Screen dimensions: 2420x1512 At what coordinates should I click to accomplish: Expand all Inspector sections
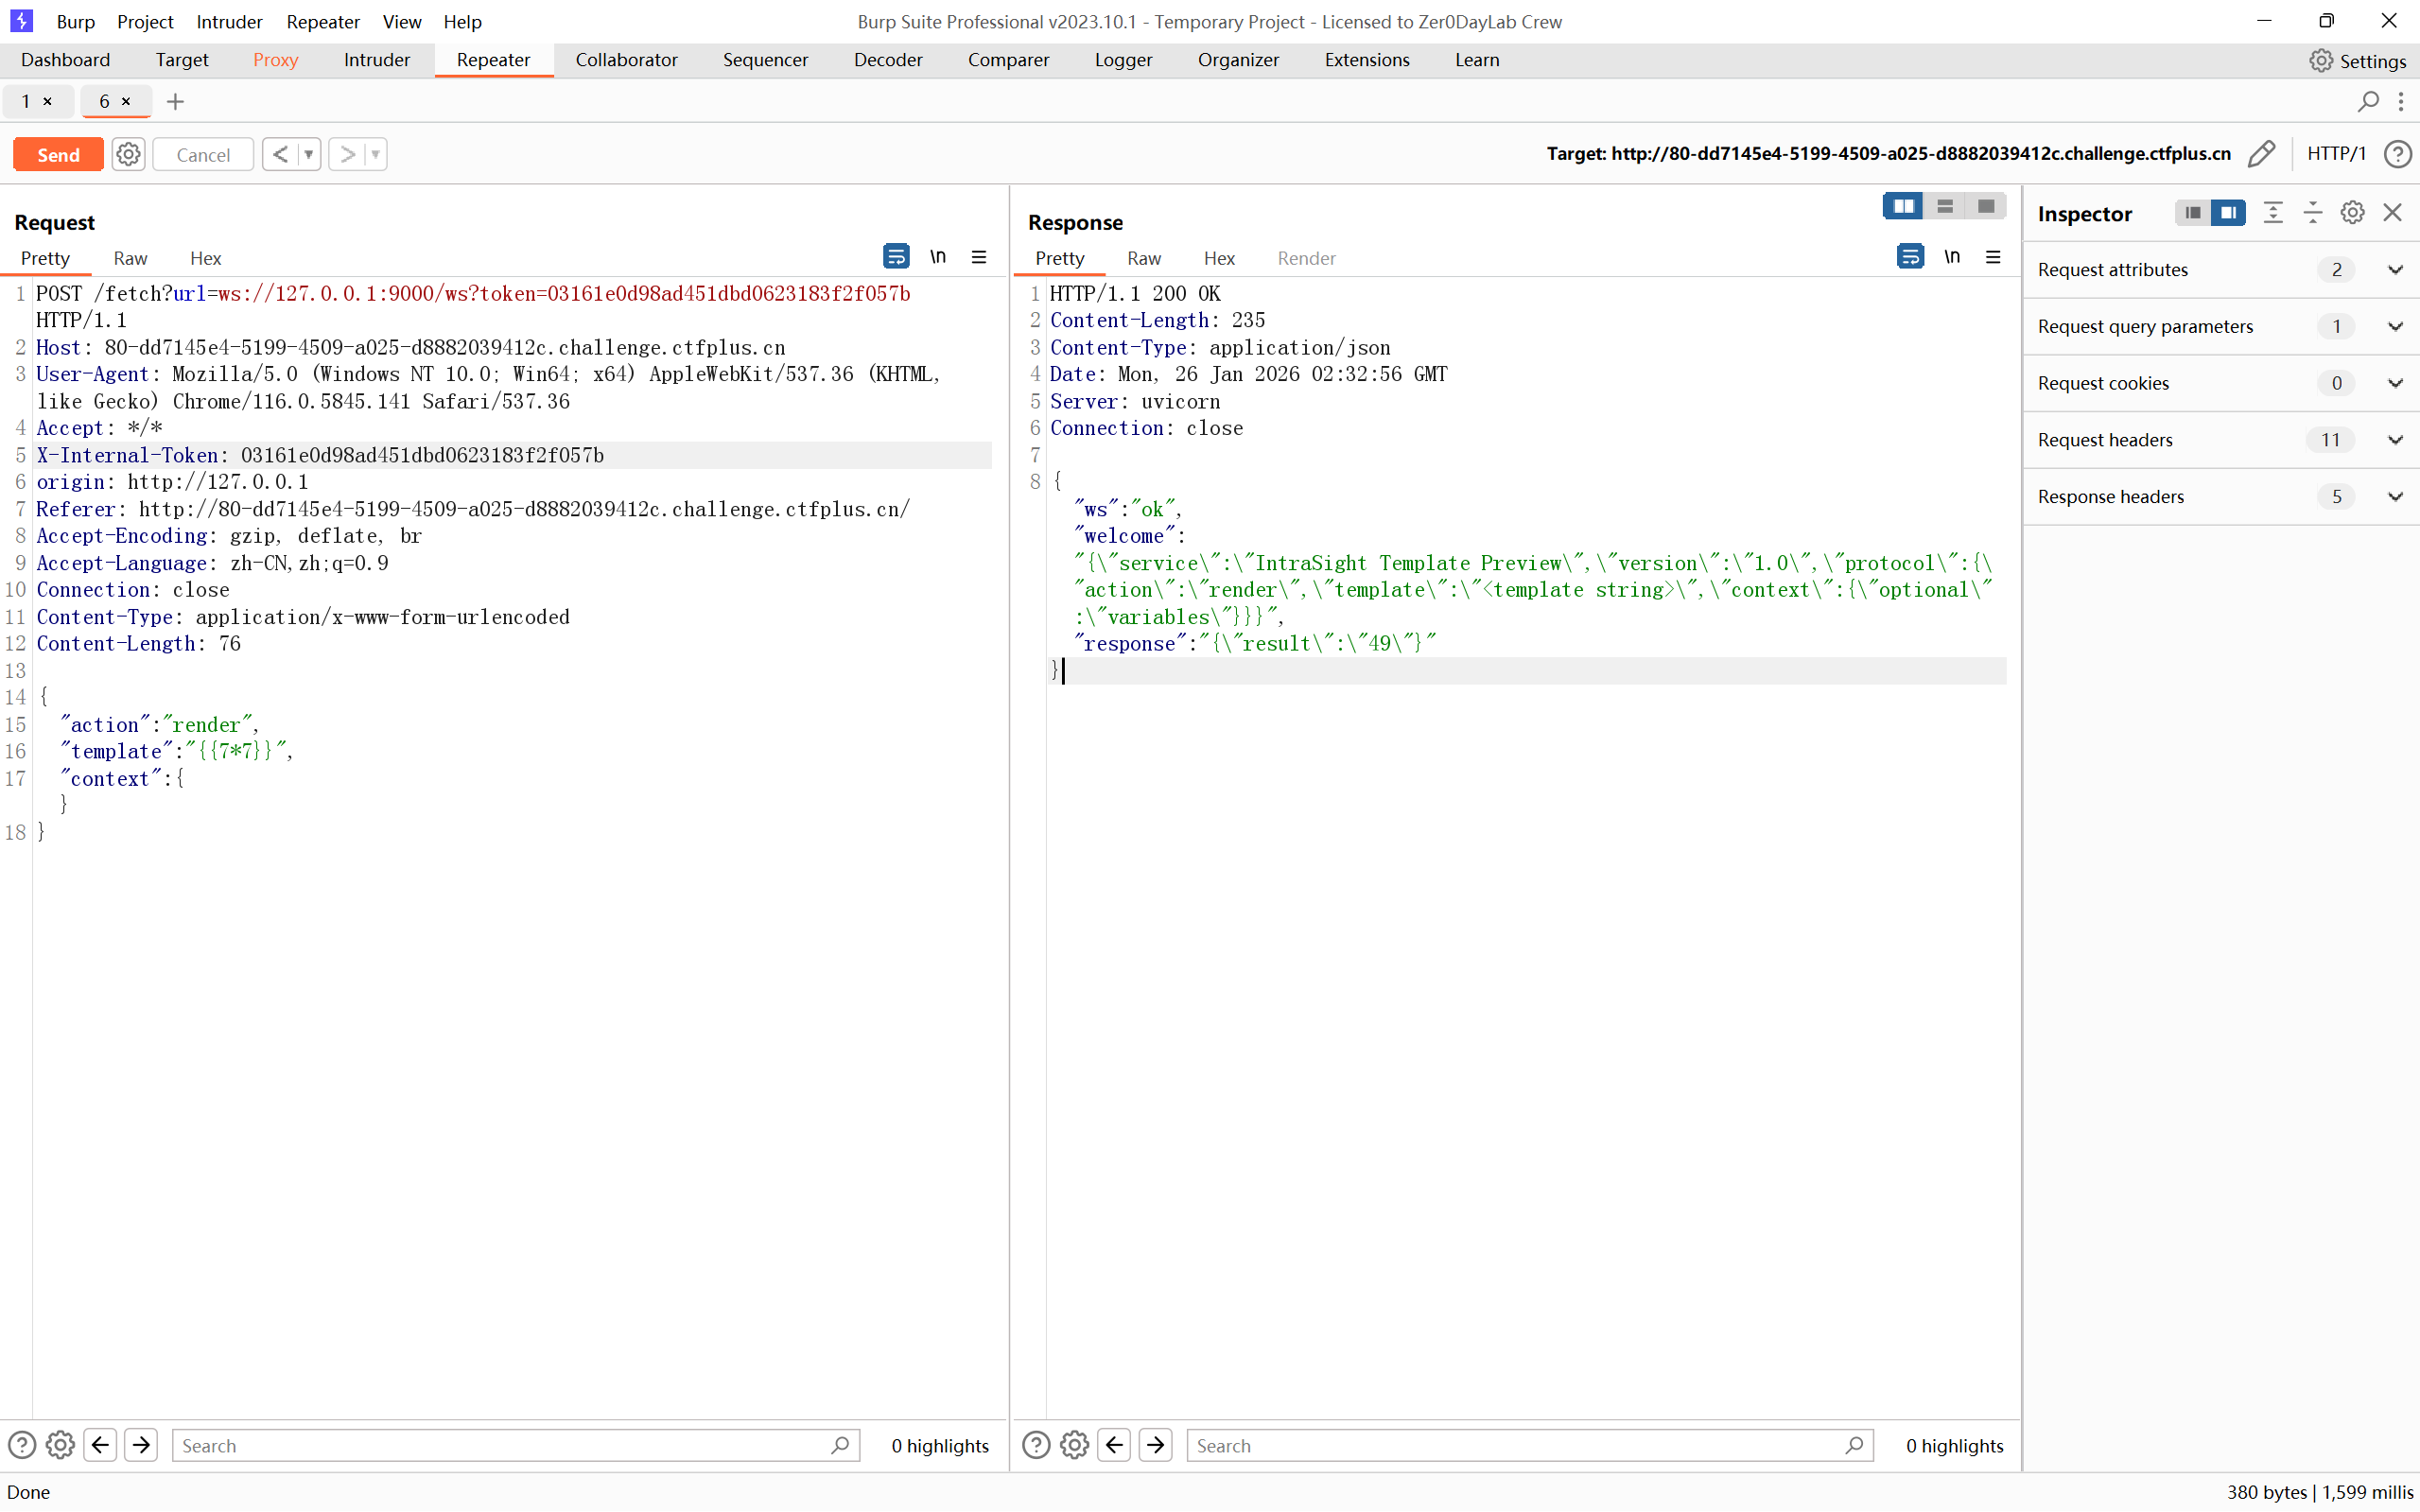2273,213
